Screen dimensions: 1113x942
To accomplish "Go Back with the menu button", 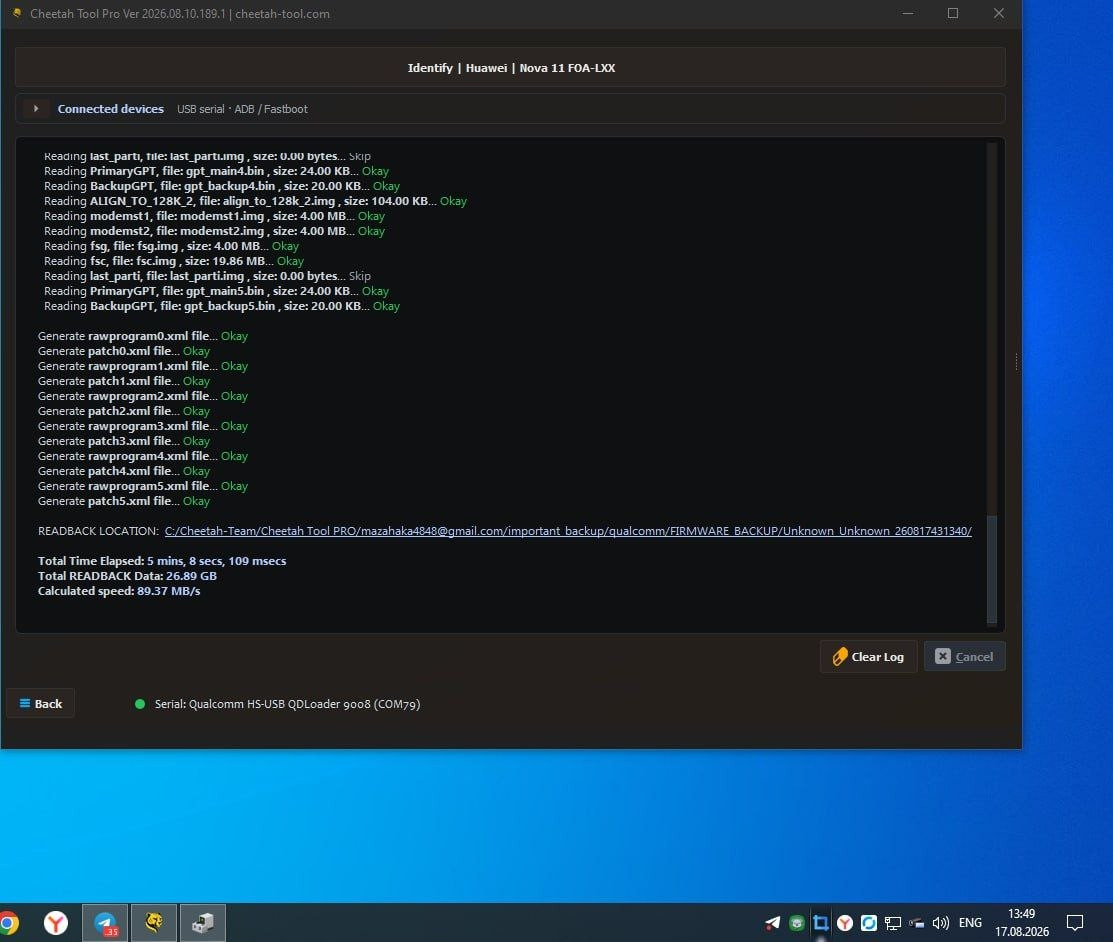I will tap(40, 703).
